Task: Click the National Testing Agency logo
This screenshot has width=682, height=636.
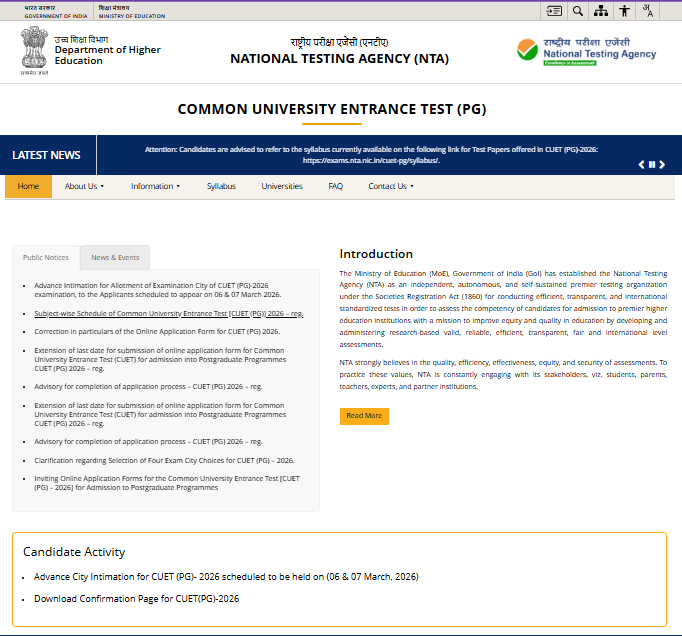Action: coord(587,51)
